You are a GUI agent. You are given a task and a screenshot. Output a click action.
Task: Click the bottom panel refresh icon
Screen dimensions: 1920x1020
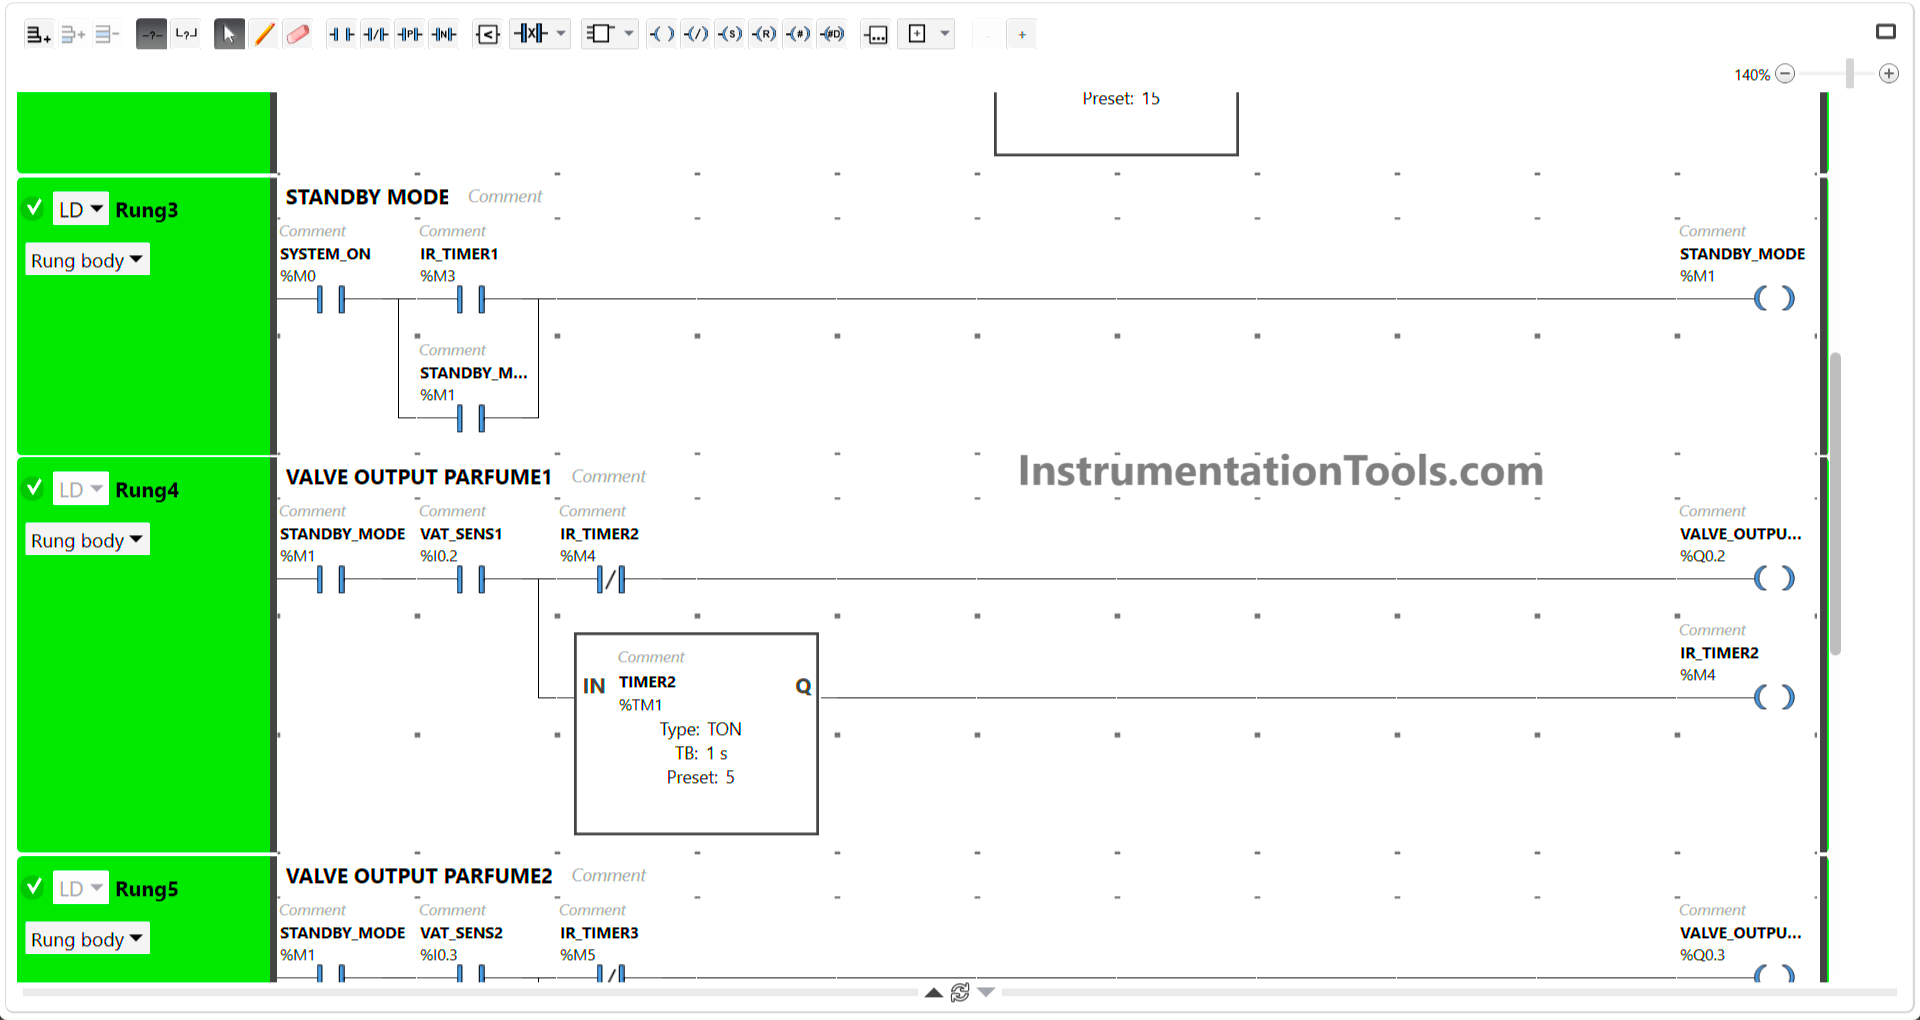click(x=960, y=992)
